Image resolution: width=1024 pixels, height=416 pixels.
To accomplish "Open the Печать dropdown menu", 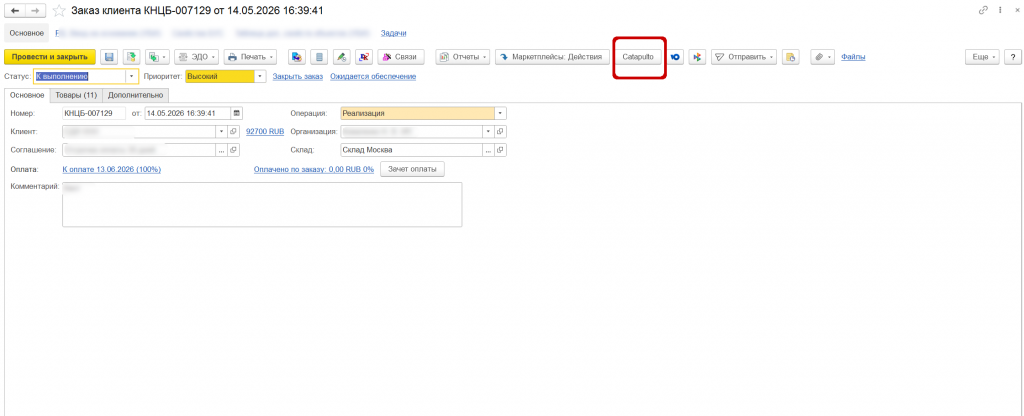I will (250, 57).
